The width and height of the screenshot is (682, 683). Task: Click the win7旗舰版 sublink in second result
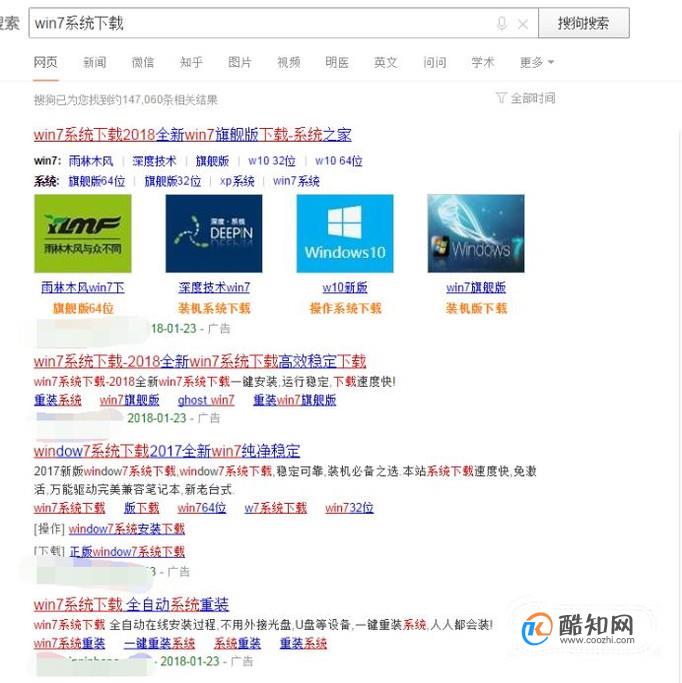129,400
